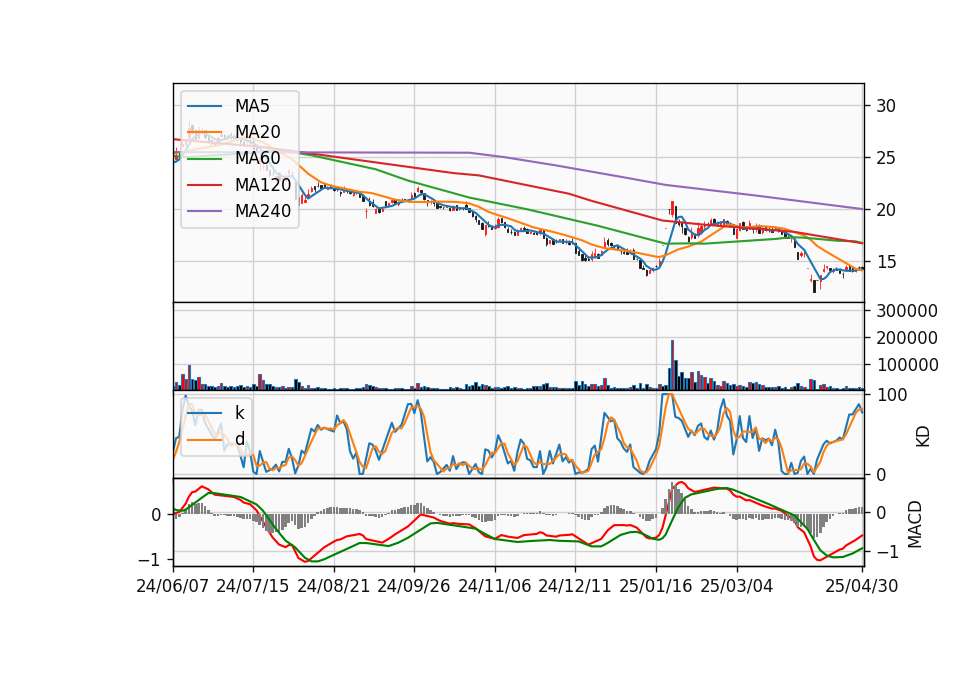Click the MACD axis title
The image size is (960, 690).
pyautogui.click(x=915, y=524)
